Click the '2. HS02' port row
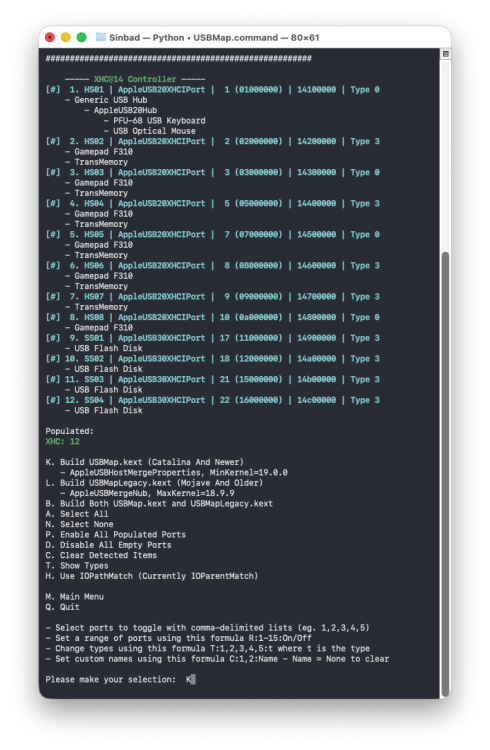 (x=212, y=141)
